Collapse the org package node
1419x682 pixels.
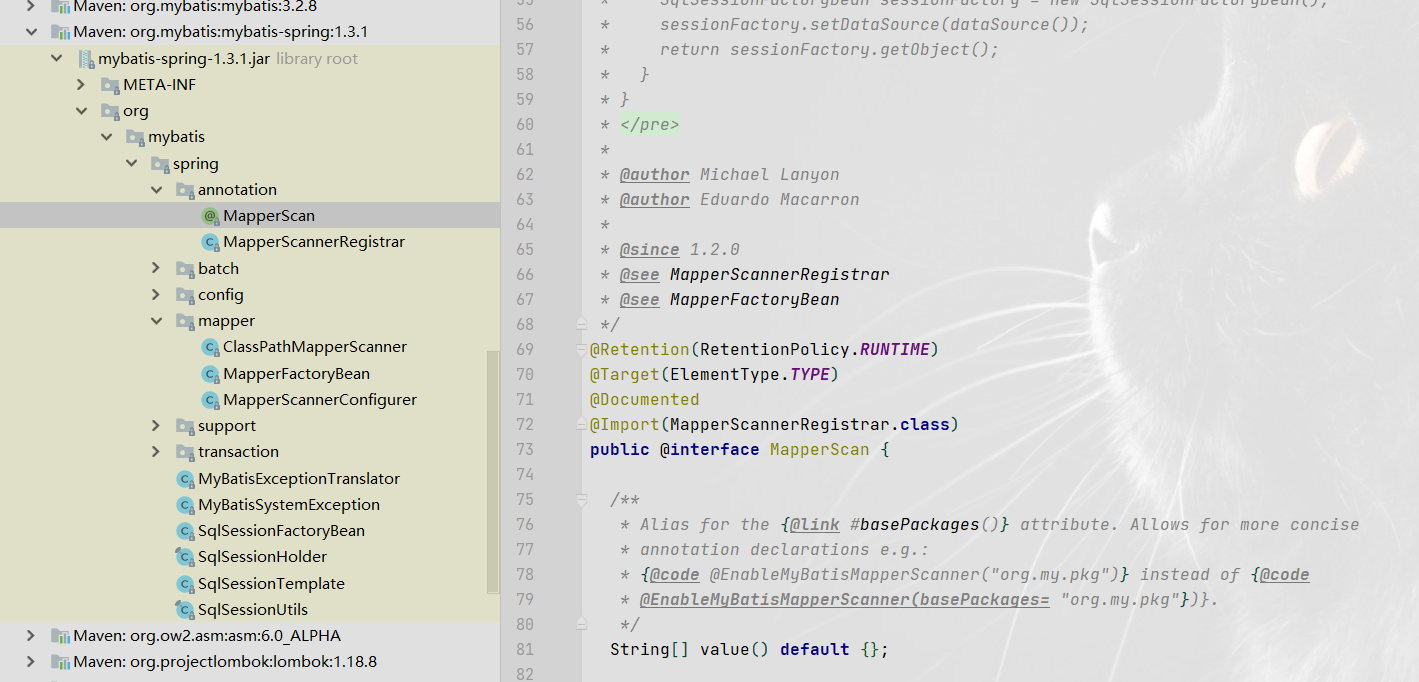point(81,111)
